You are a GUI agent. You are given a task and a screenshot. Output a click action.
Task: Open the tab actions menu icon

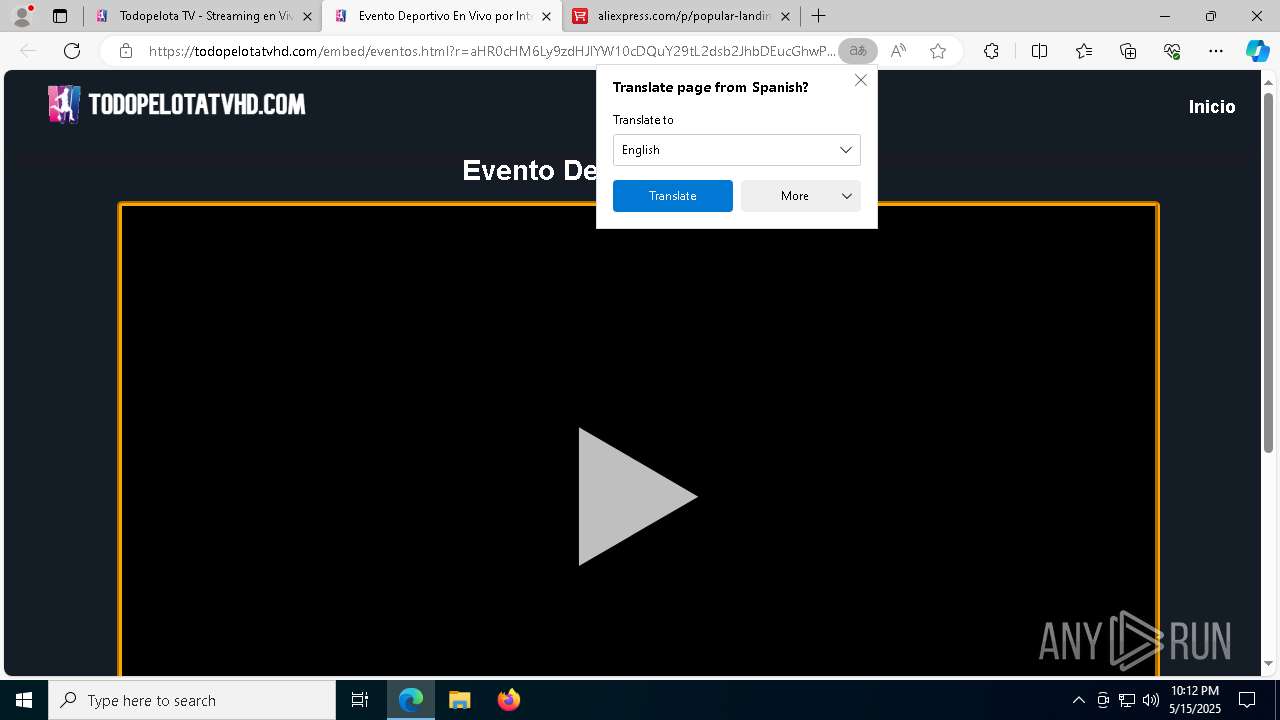(60, 16)
